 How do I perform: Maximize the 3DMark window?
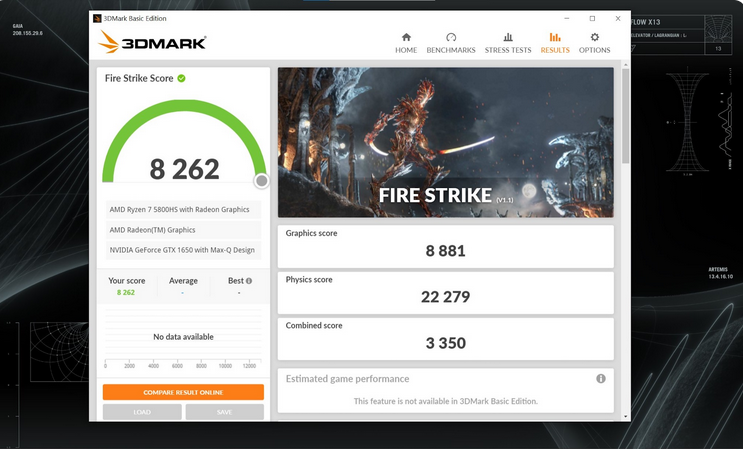pos(592,18)
